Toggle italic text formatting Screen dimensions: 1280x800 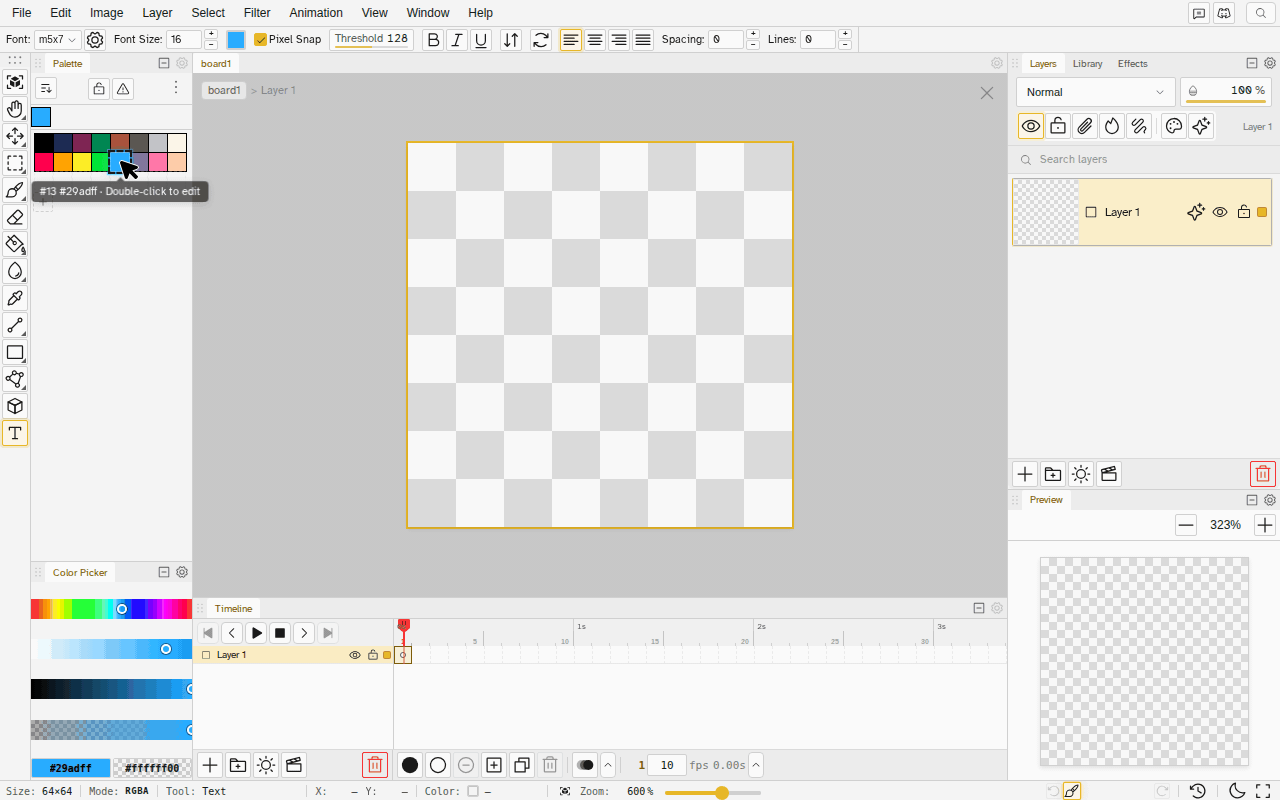pos(457,40)
